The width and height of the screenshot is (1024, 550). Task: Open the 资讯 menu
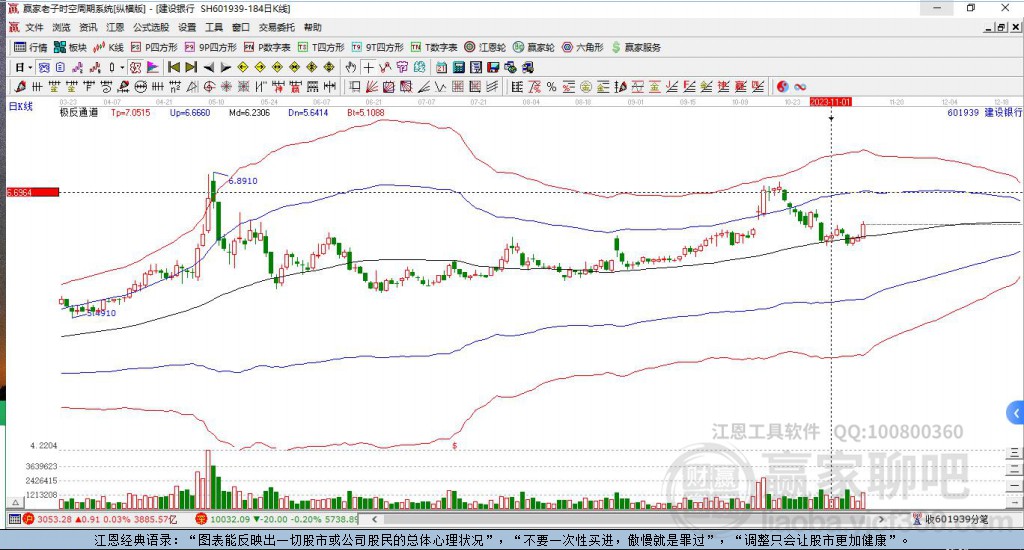(x=88, y=27)
